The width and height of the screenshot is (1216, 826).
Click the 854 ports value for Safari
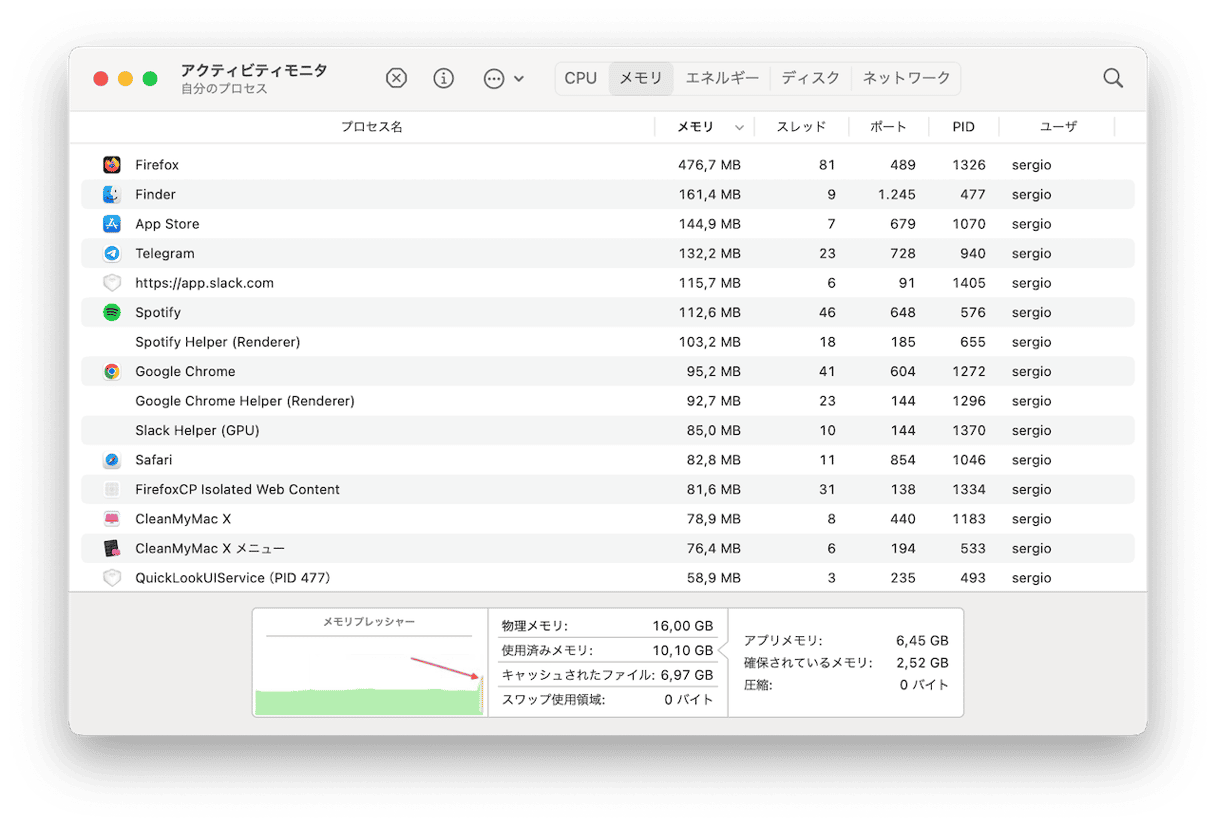[x=903, y=460]
